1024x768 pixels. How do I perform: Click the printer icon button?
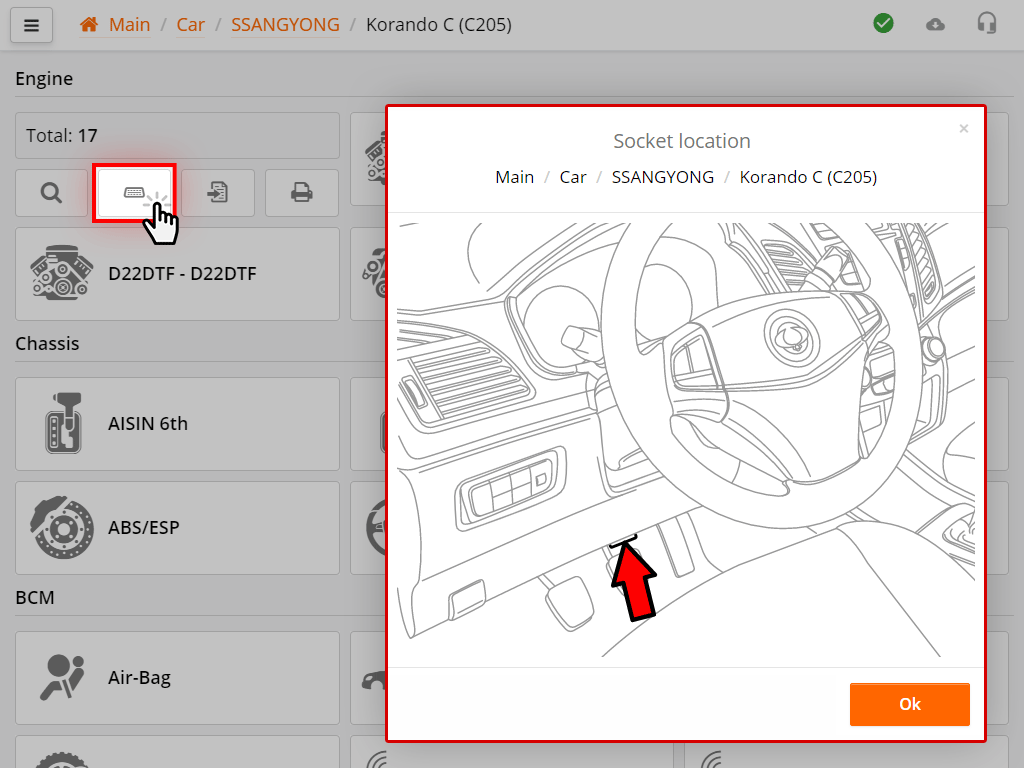point(301,193)
